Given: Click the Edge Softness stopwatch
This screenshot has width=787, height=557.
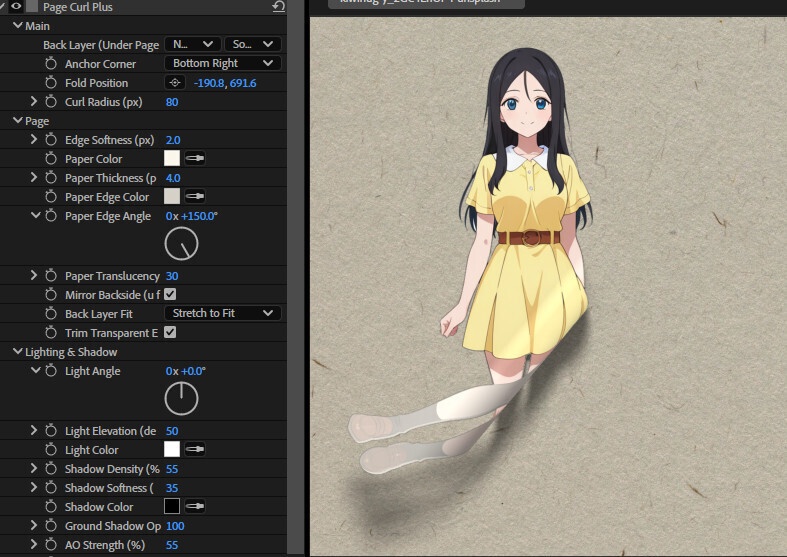Looking at the screenshot, I should [51, 140].
